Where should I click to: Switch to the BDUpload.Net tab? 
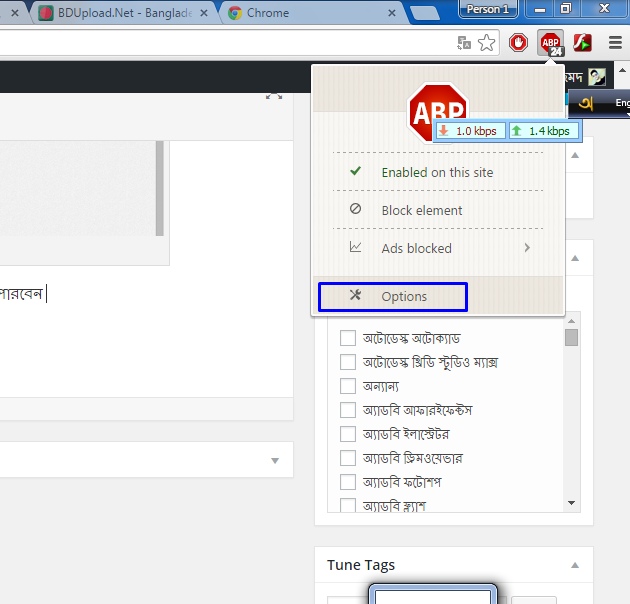coord(123,13)
